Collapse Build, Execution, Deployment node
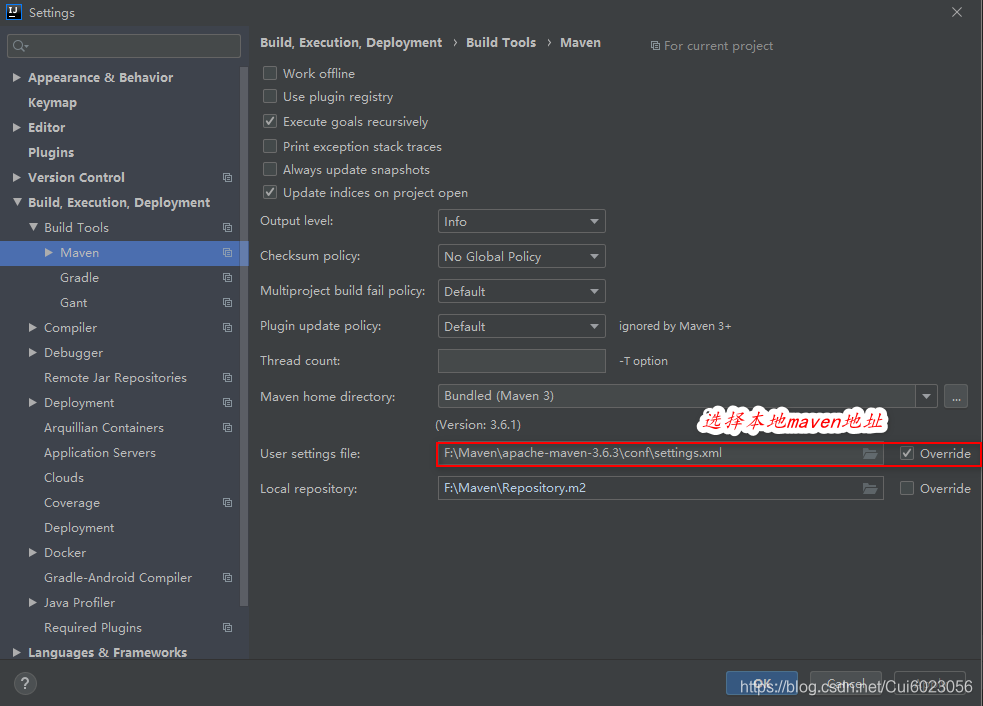The image size is (983, 706). pos(17,203)
